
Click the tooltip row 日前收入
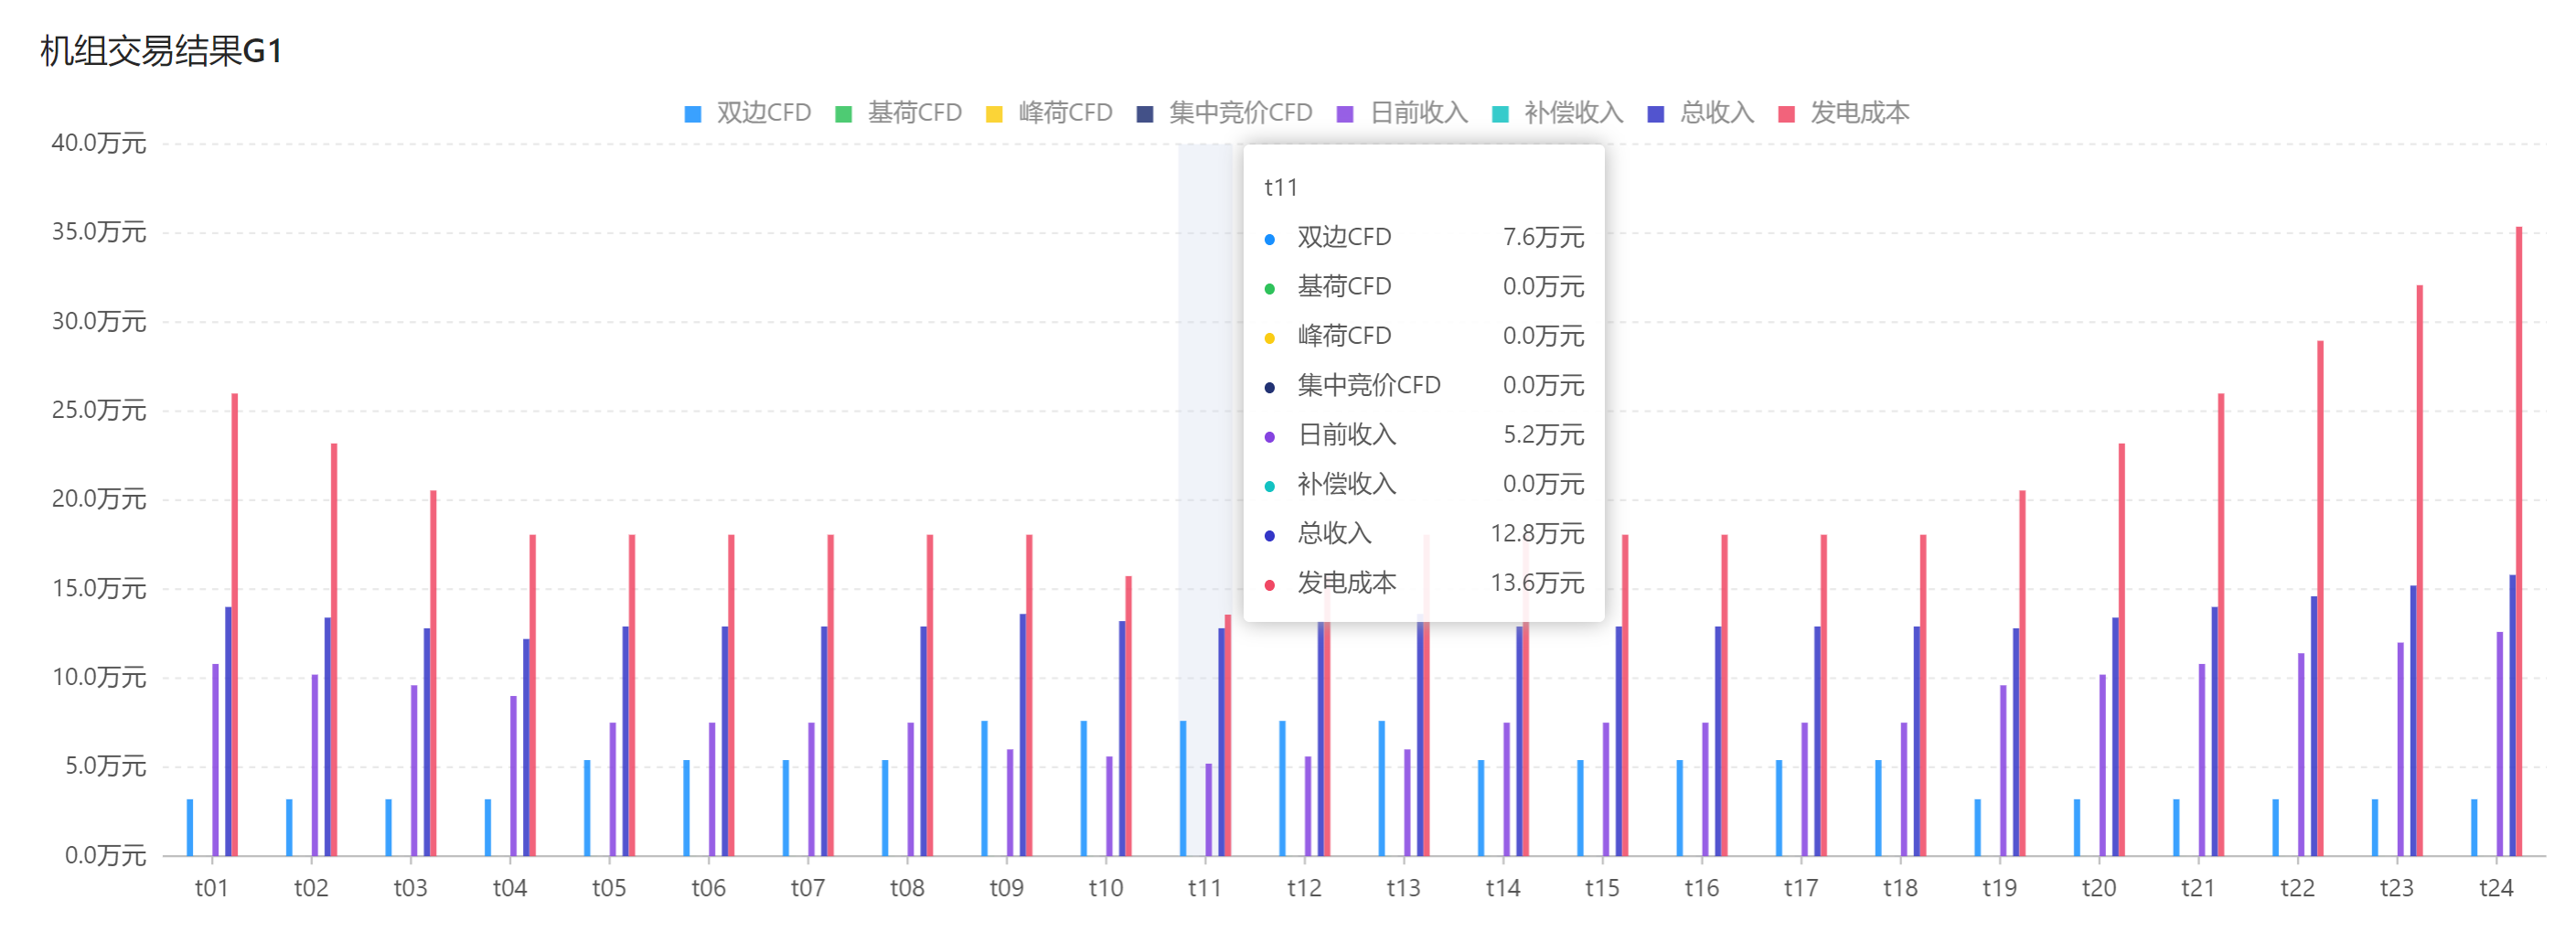click(x=1424, y=434)
